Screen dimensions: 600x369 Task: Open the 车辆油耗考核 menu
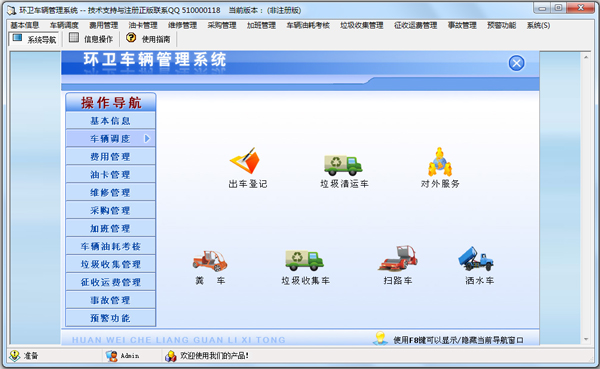point(308,25)
